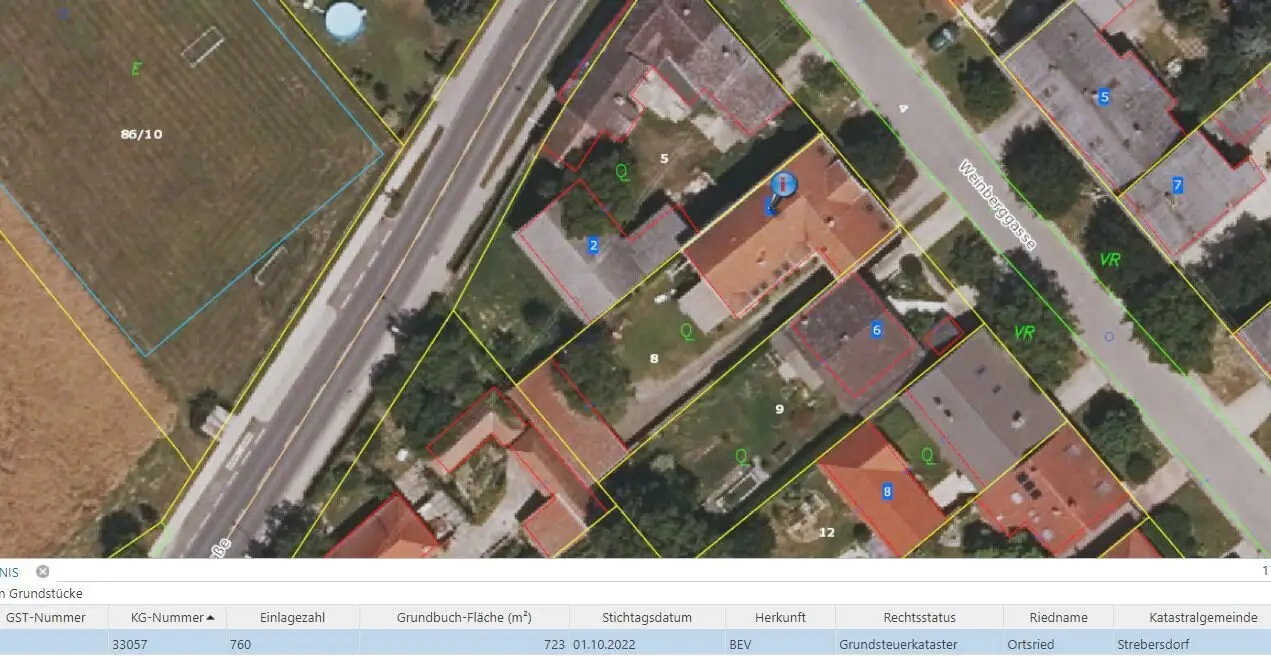Click the blue info marker on the map
Viewport: 1271px width, 656px height.
tap(784, 184)
